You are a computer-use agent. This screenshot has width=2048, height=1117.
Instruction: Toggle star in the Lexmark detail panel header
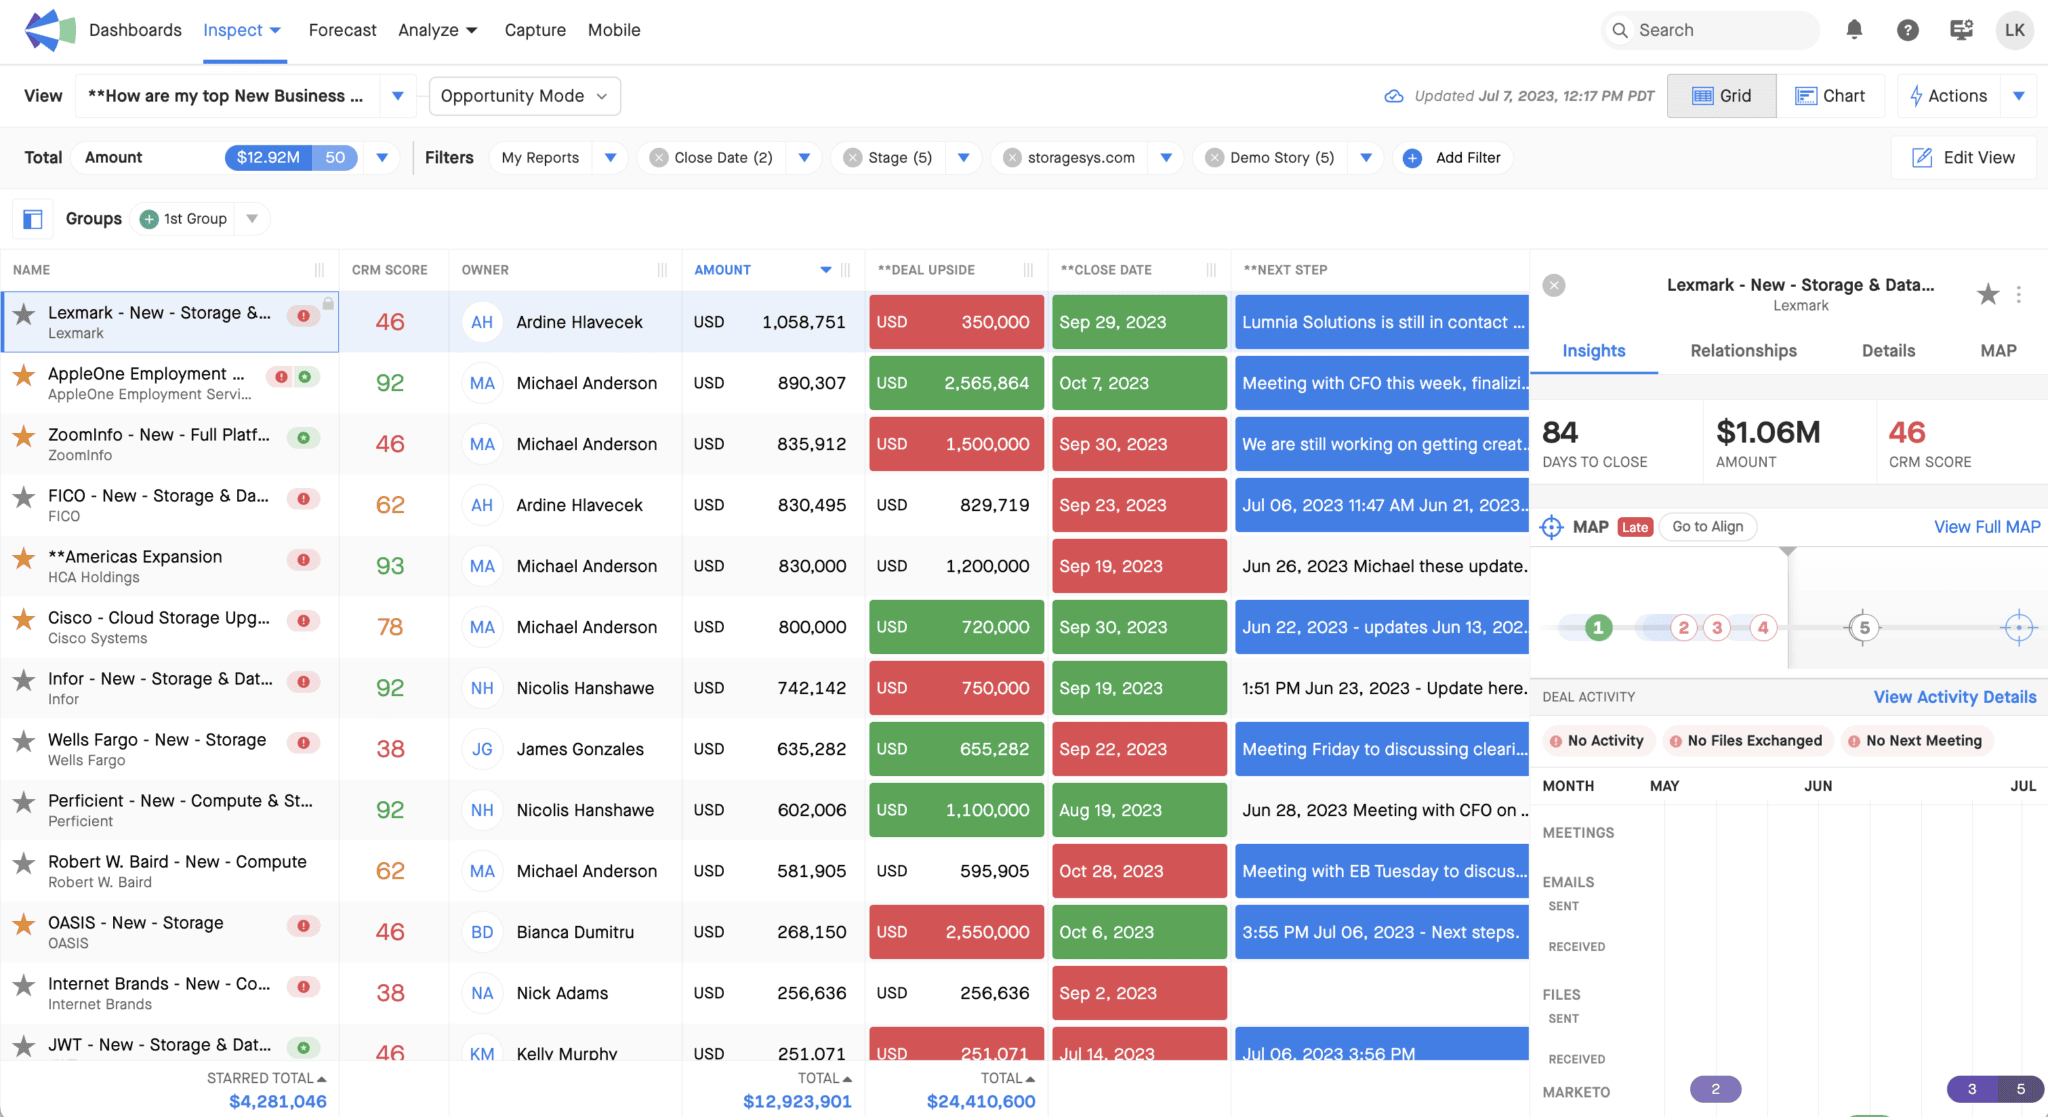point(1988,294)
